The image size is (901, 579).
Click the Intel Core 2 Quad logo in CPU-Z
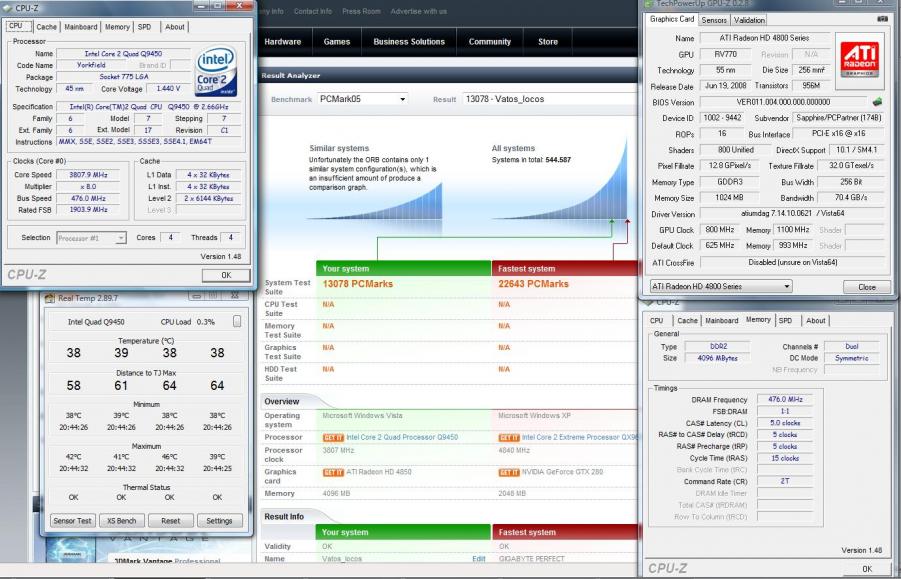[x=217, y=72]
